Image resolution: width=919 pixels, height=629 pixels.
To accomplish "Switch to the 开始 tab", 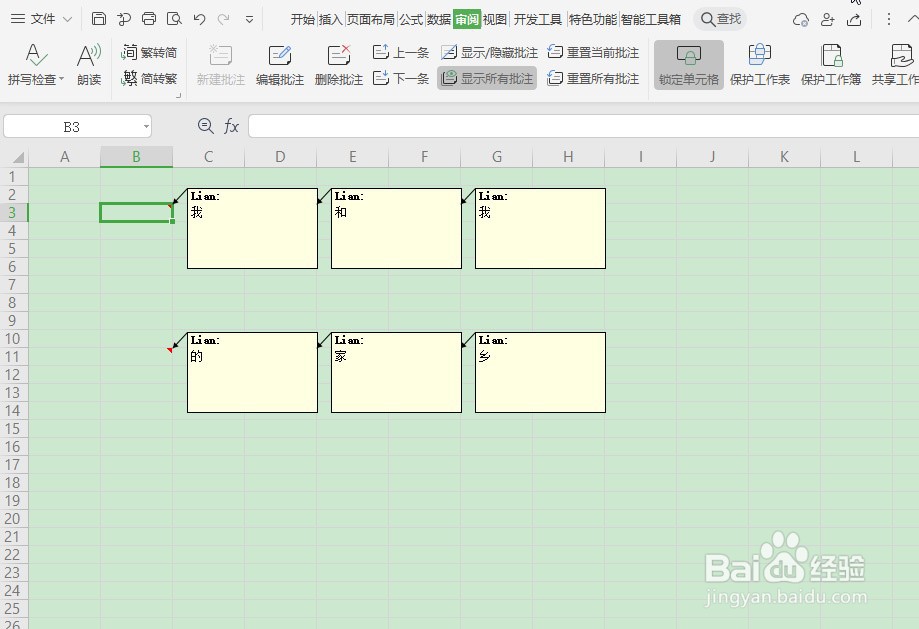I will (x=302, y=19).
